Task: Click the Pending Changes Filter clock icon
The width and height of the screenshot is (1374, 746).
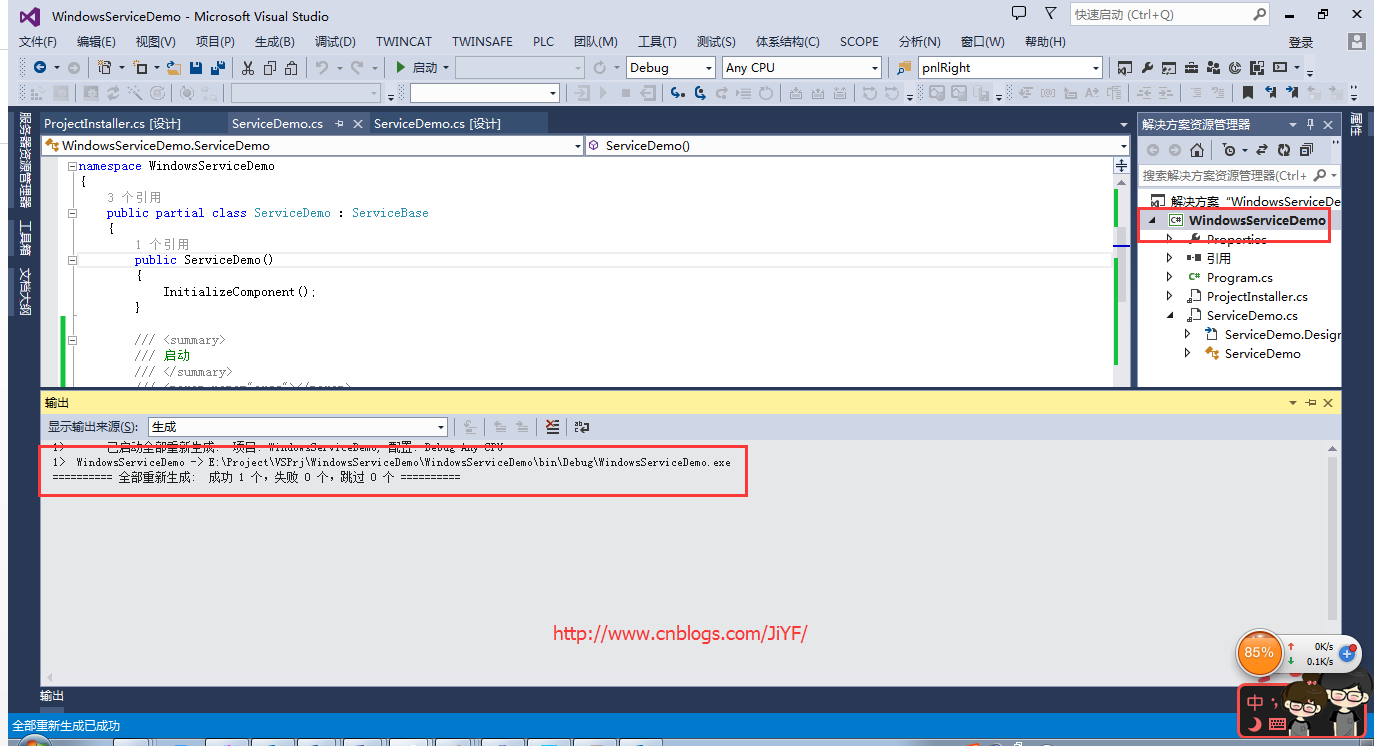Action: coord(1229,150)
